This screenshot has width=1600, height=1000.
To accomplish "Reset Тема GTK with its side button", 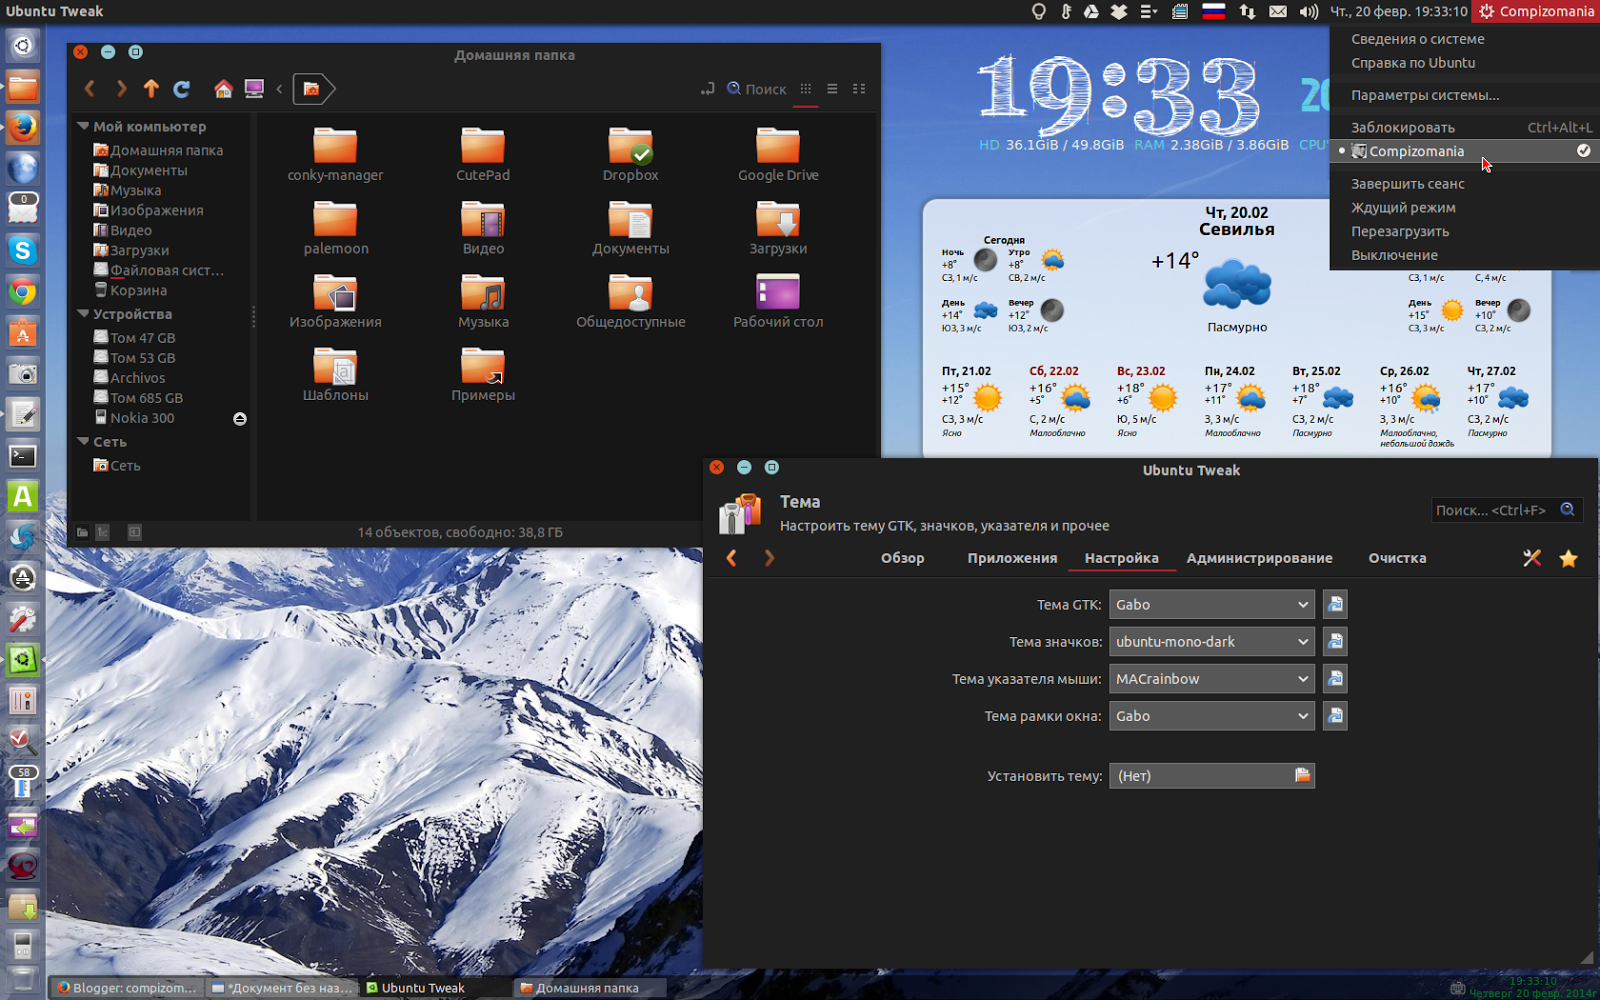I will point(1335,605).
